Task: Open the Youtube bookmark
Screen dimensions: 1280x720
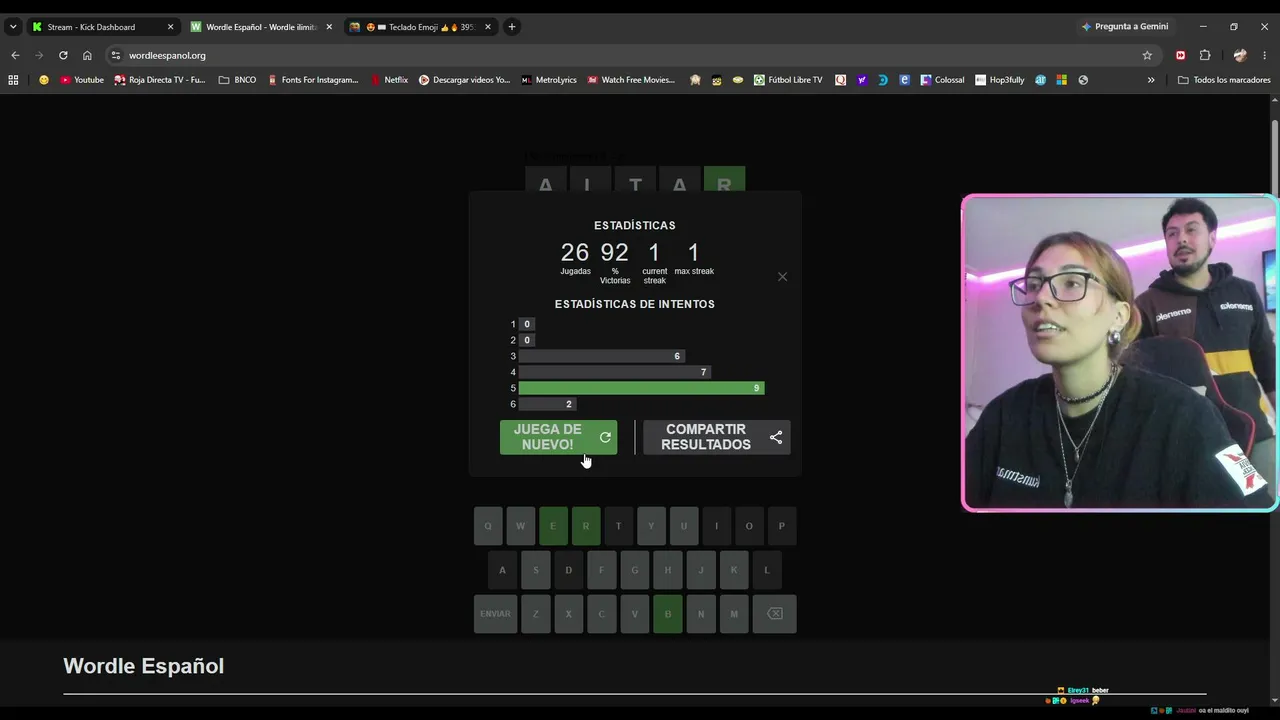Action: tap(82, 80)
